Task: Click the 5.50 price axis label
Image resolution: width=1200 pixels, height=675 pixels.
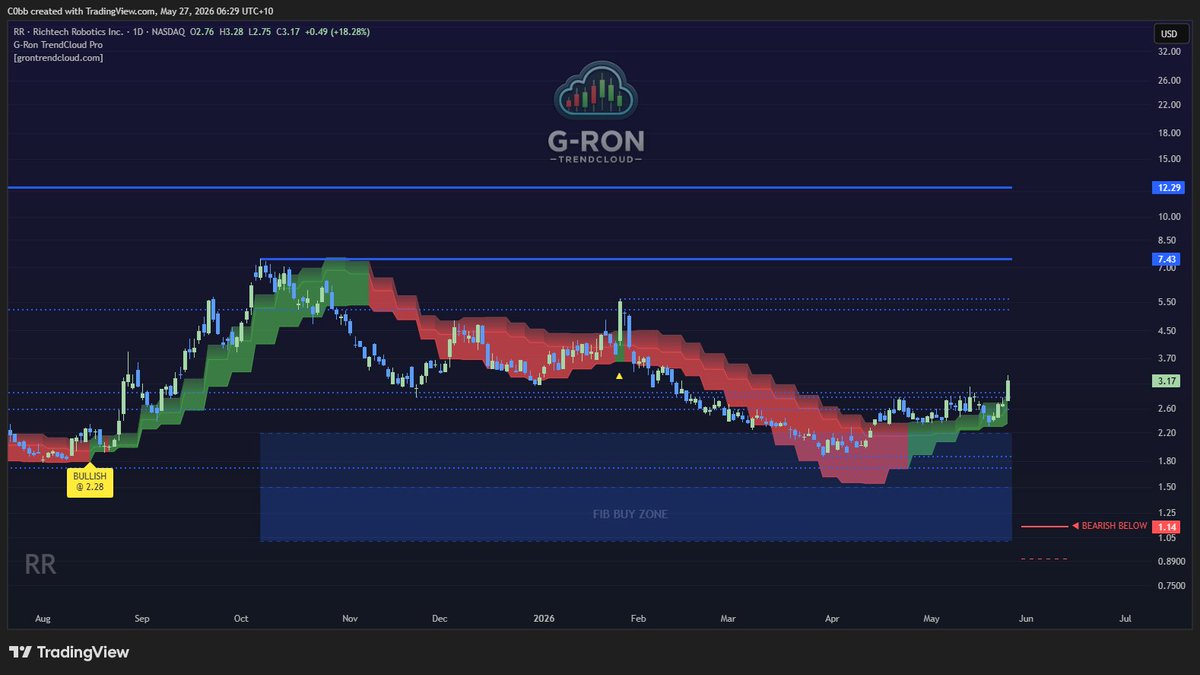Action: click(x=1169, y=301)
